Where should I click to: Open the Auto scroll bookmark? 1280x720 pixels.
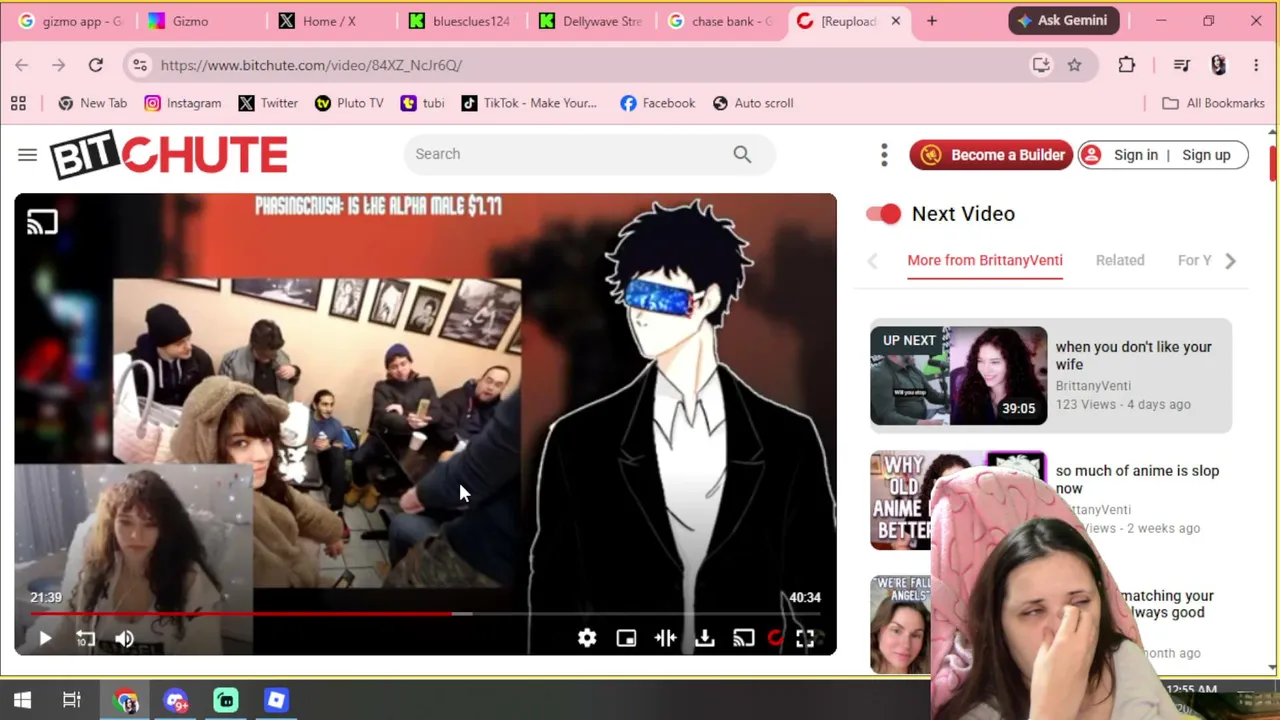(752, 103)
